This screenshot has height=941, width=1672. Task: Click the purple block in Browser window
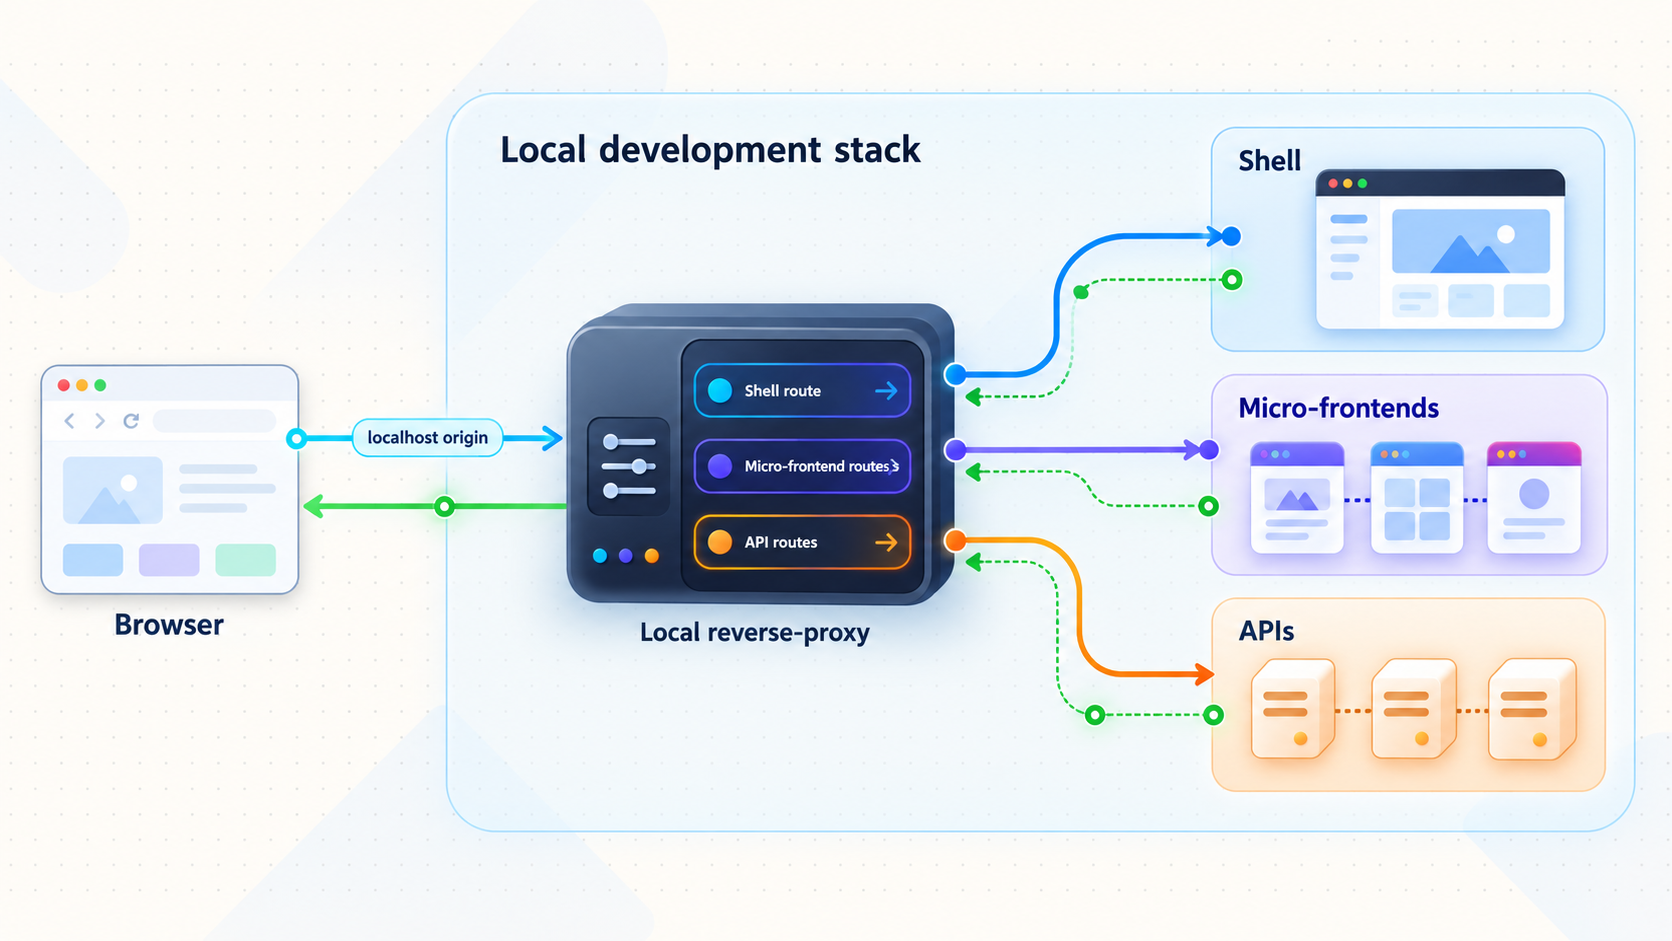(169, 560)
